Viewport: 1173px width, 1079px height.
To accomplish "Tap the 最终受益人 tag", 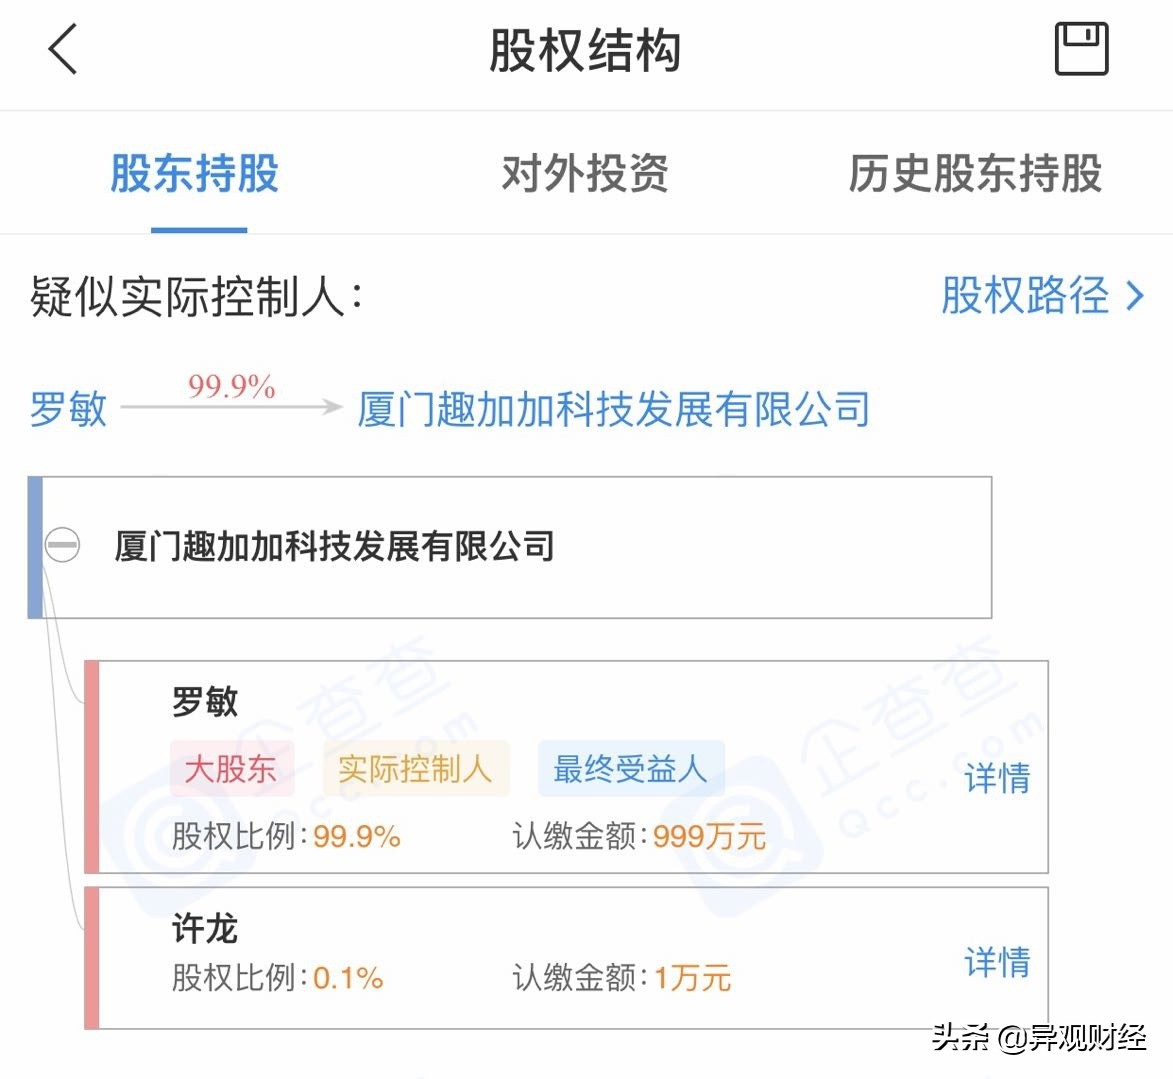I will (x=630, y=769).
